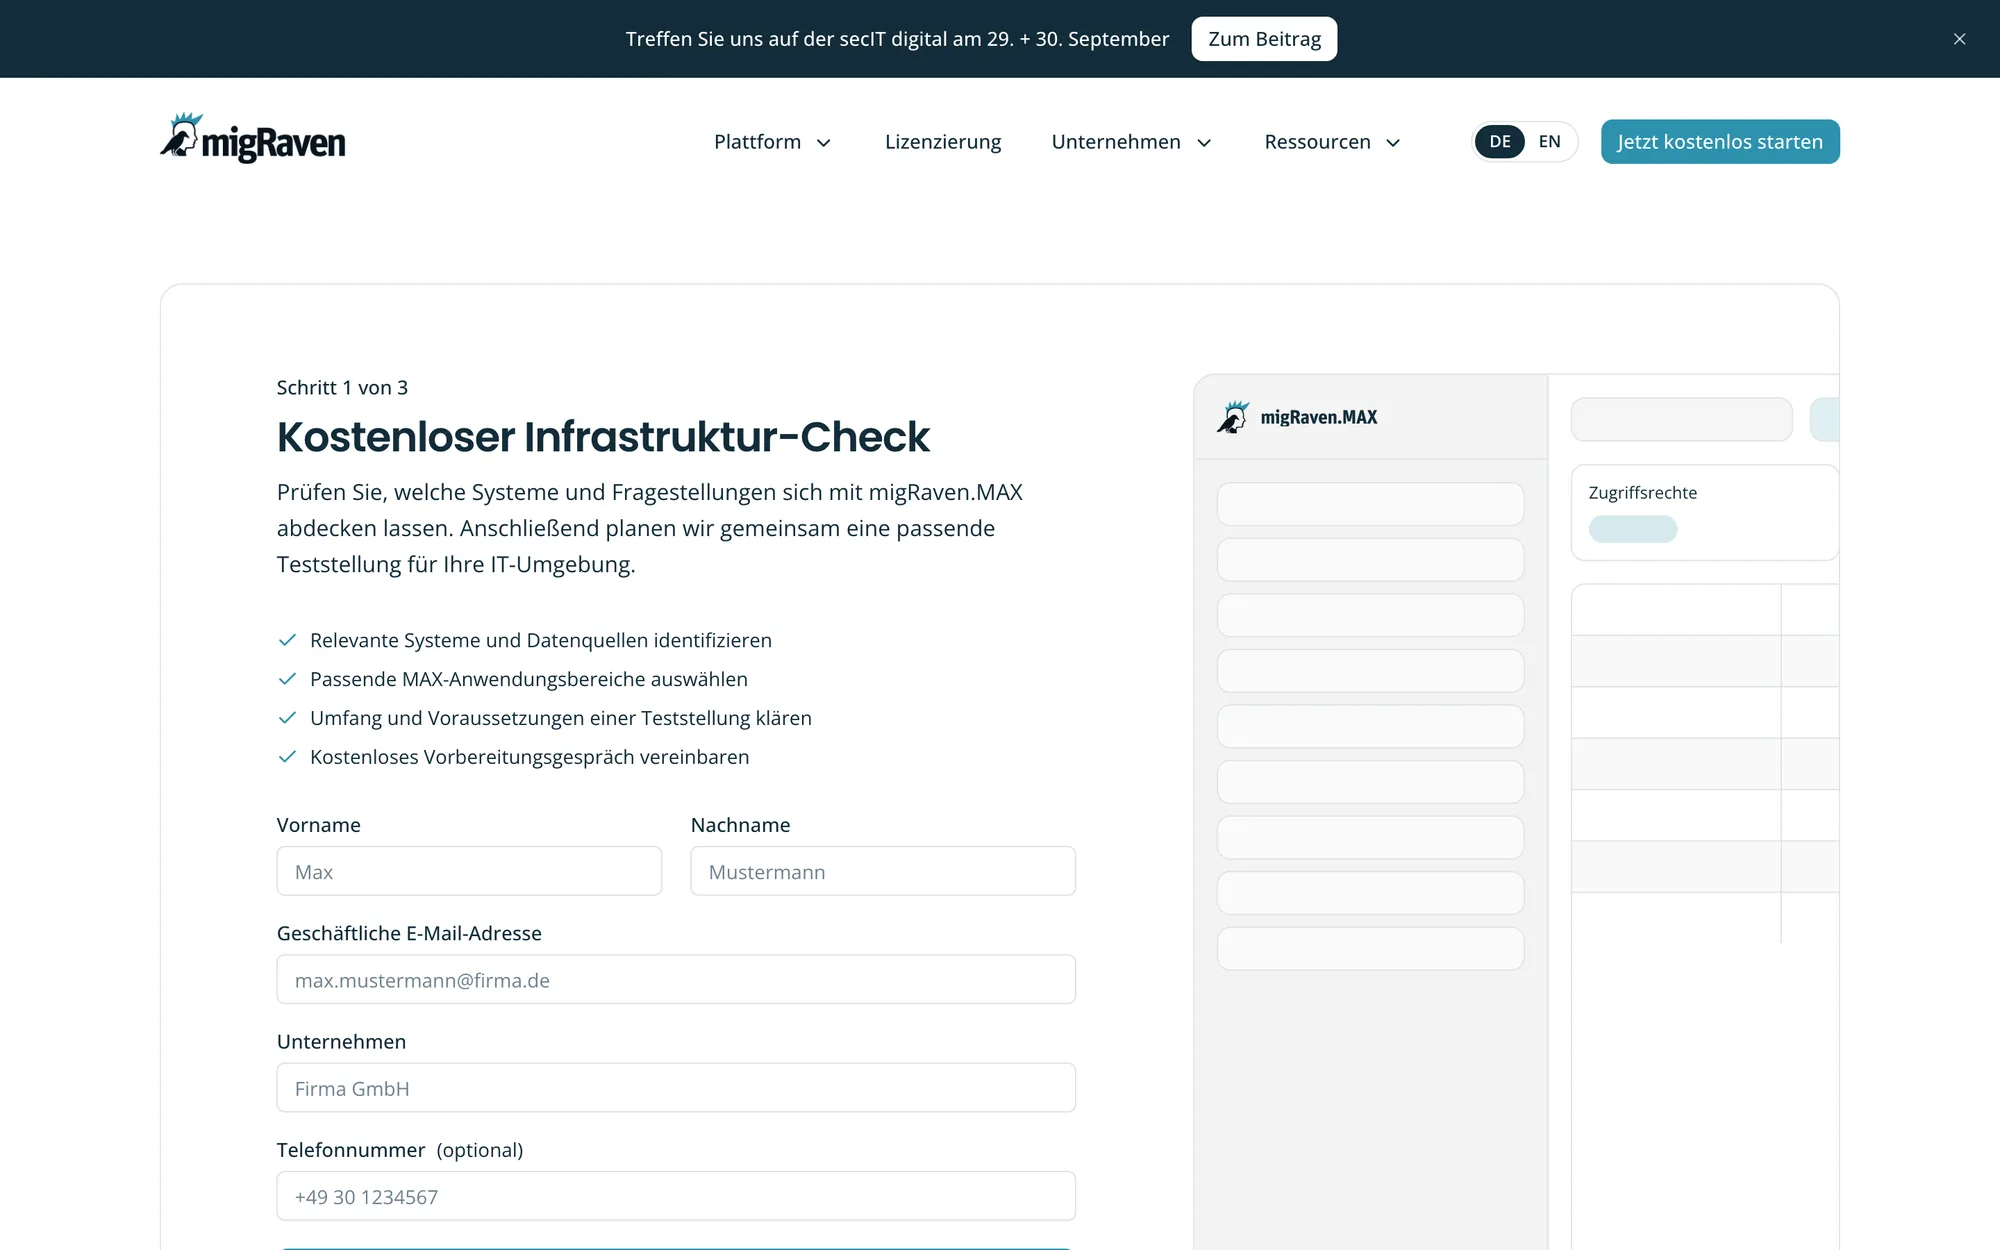Click checkmark beside Umfang und Voraussetzungen
Viewport: 2000px width, 1250px height.
point(287,718)
